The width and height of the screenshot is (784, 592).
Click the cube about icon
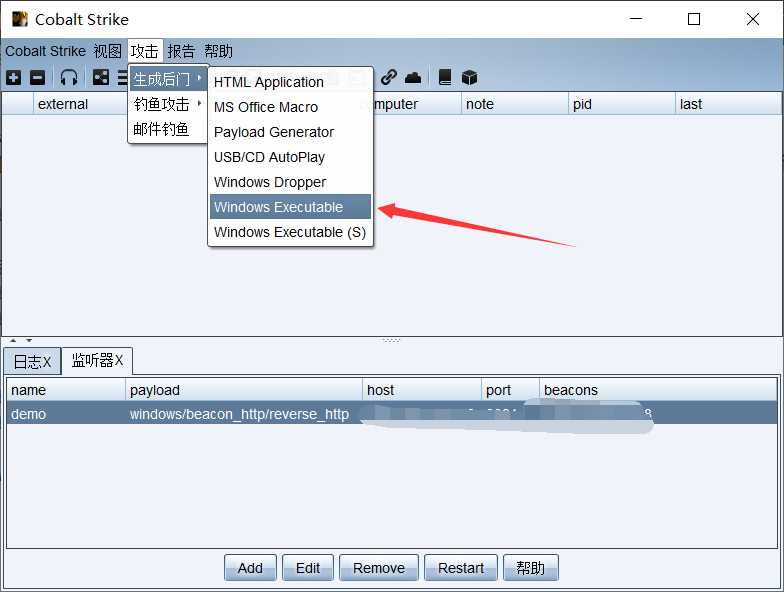(x=469, y=78)
